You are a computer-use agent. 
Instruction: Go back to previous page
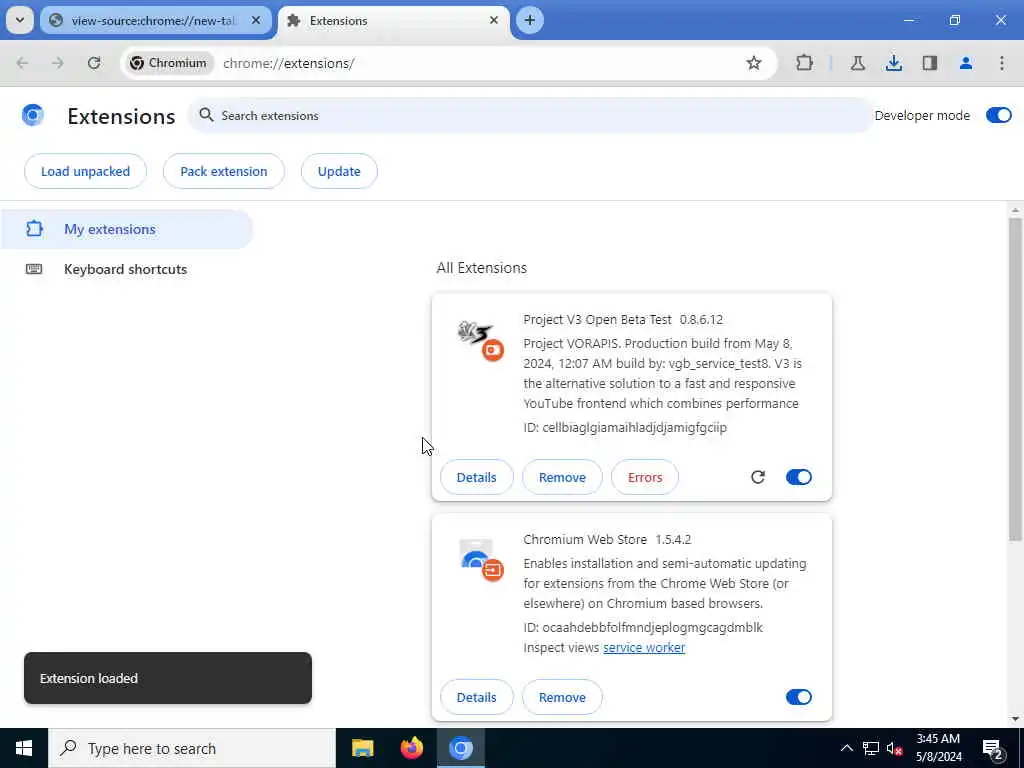pyautogui.click(x=22, y=63)
